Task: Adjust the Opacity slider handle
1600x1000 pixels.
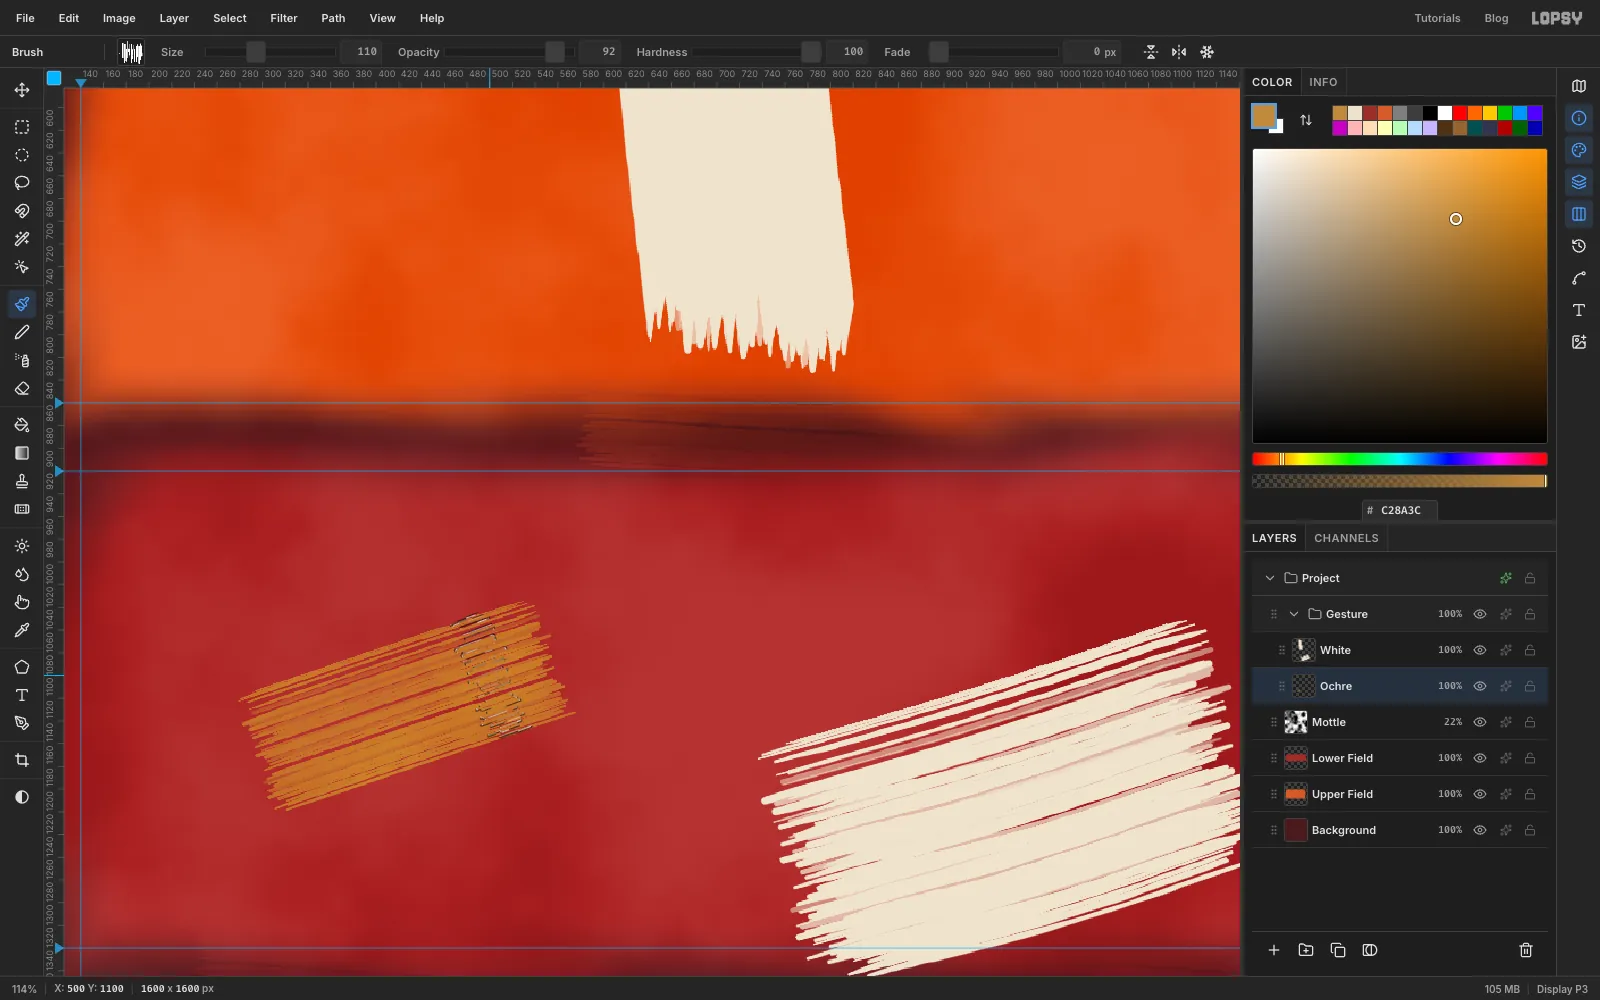Action: point(555,52)
